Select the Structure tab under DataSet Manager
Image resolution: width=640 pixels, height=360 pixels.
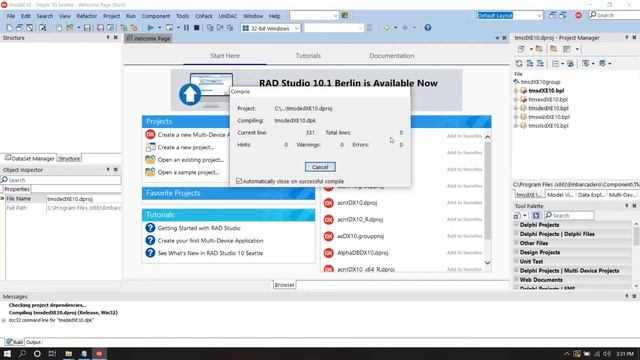click(x=69, y=158)
